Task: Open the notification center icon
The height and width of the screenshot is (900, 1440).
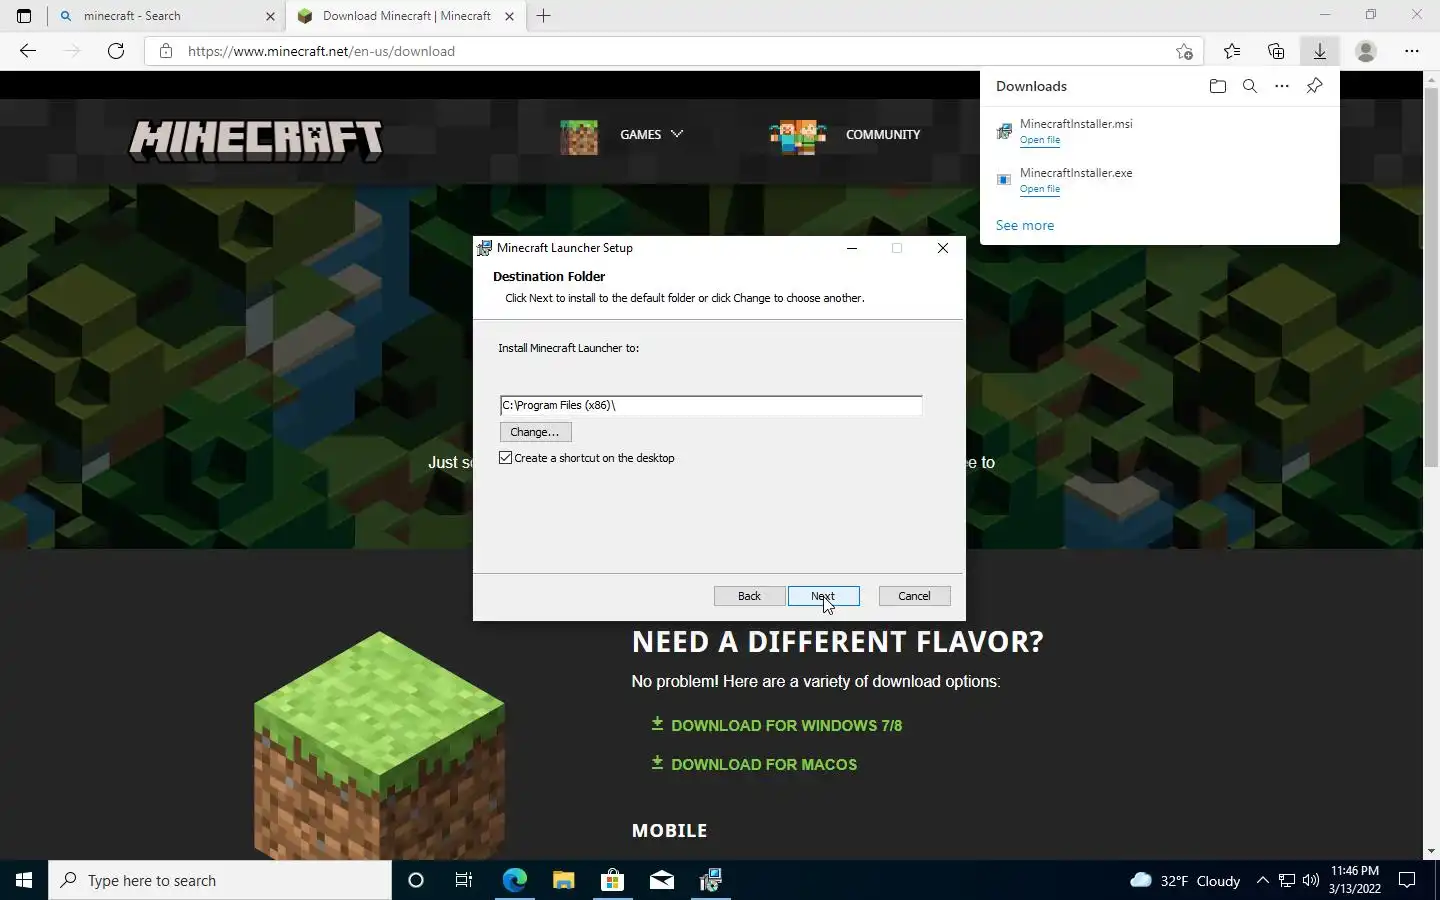Action: [1407, 880]
